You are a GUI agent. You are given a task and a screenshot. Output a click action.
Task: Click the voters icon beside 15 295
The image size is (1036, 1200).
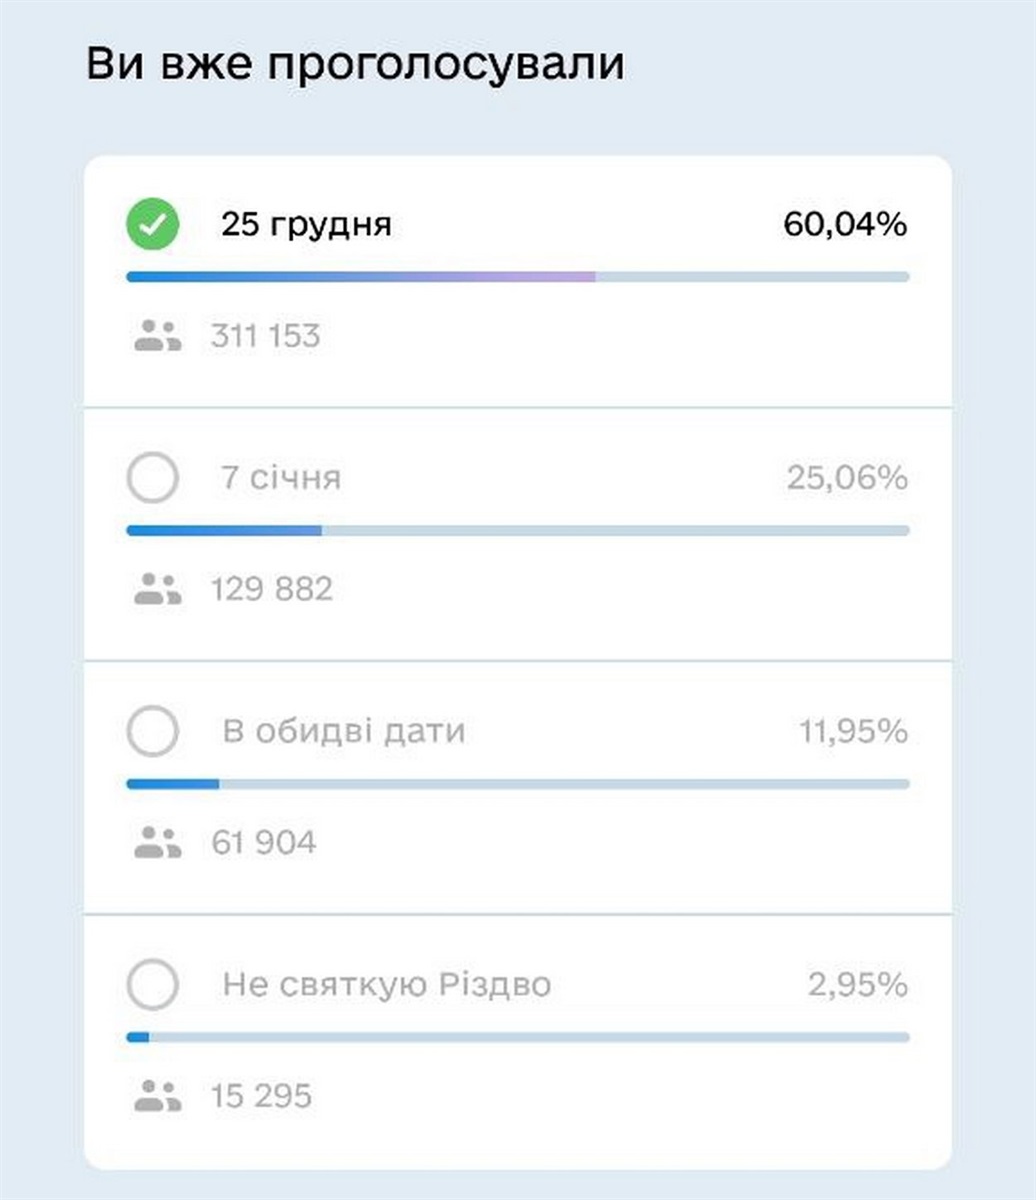(x=157, y=1096)
